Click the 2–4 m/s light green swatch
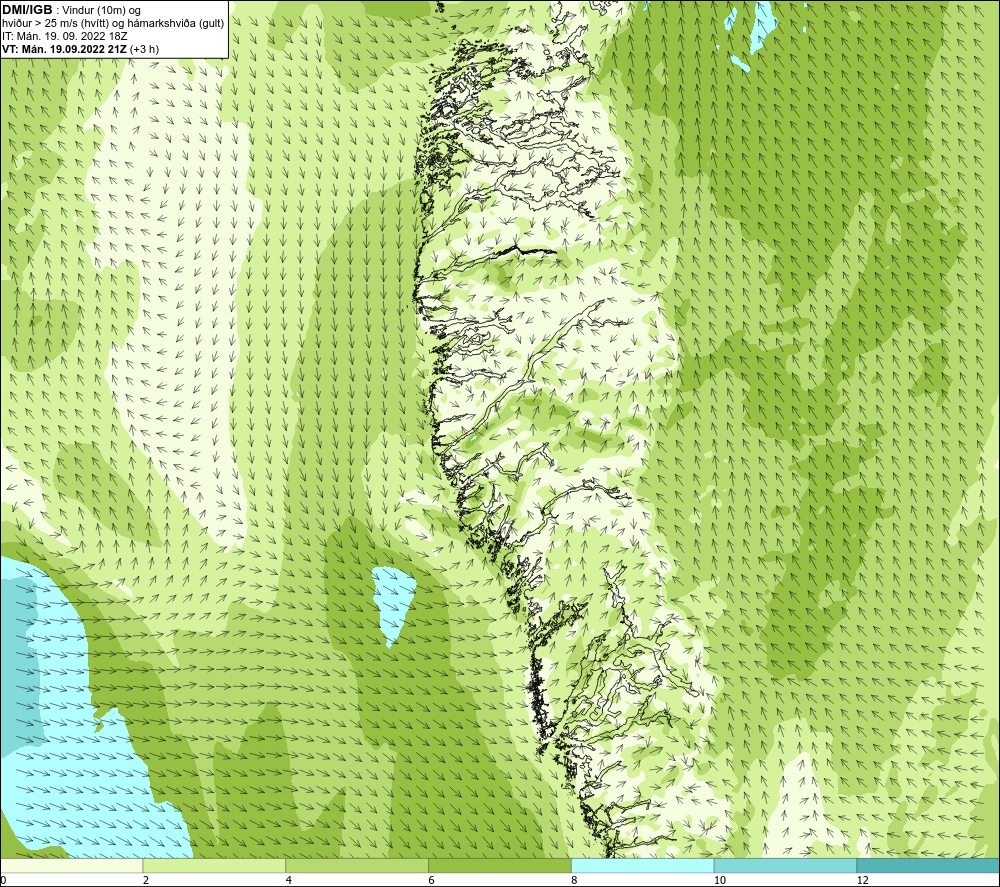This screenshot has width=1000, height=887. (214, 865)
